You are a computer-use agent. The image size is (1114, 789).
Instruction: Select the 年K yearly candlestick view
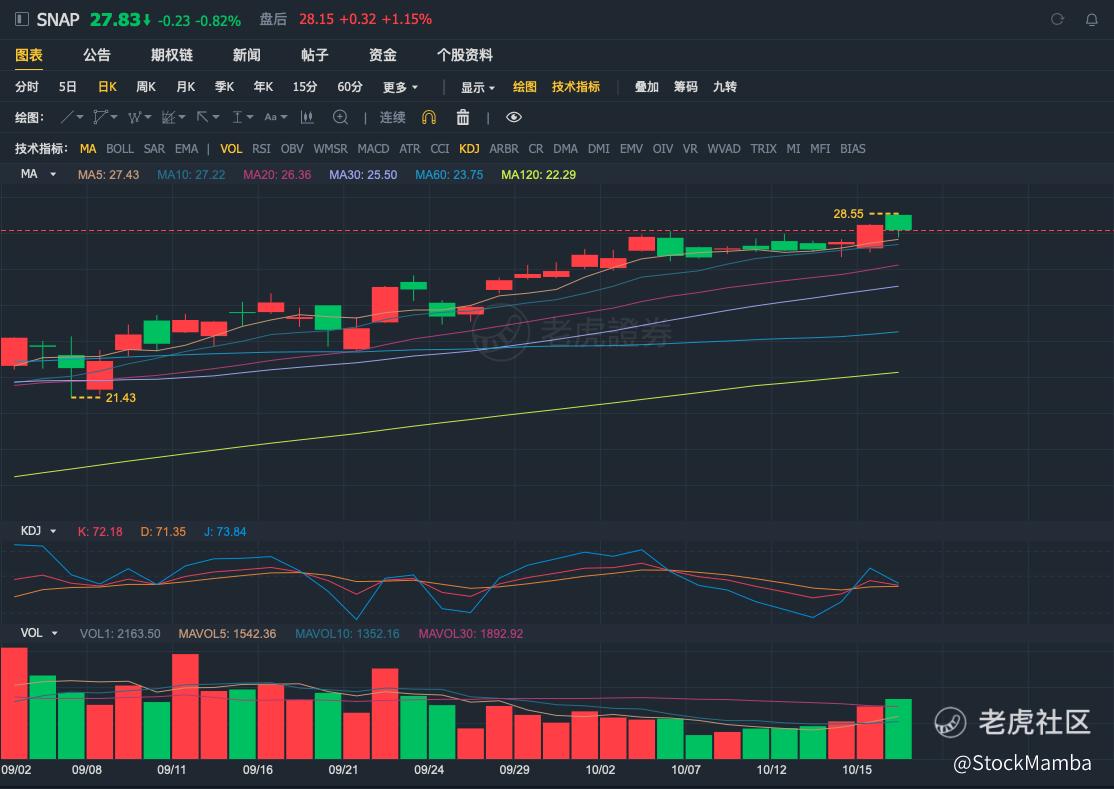(264, 87)
